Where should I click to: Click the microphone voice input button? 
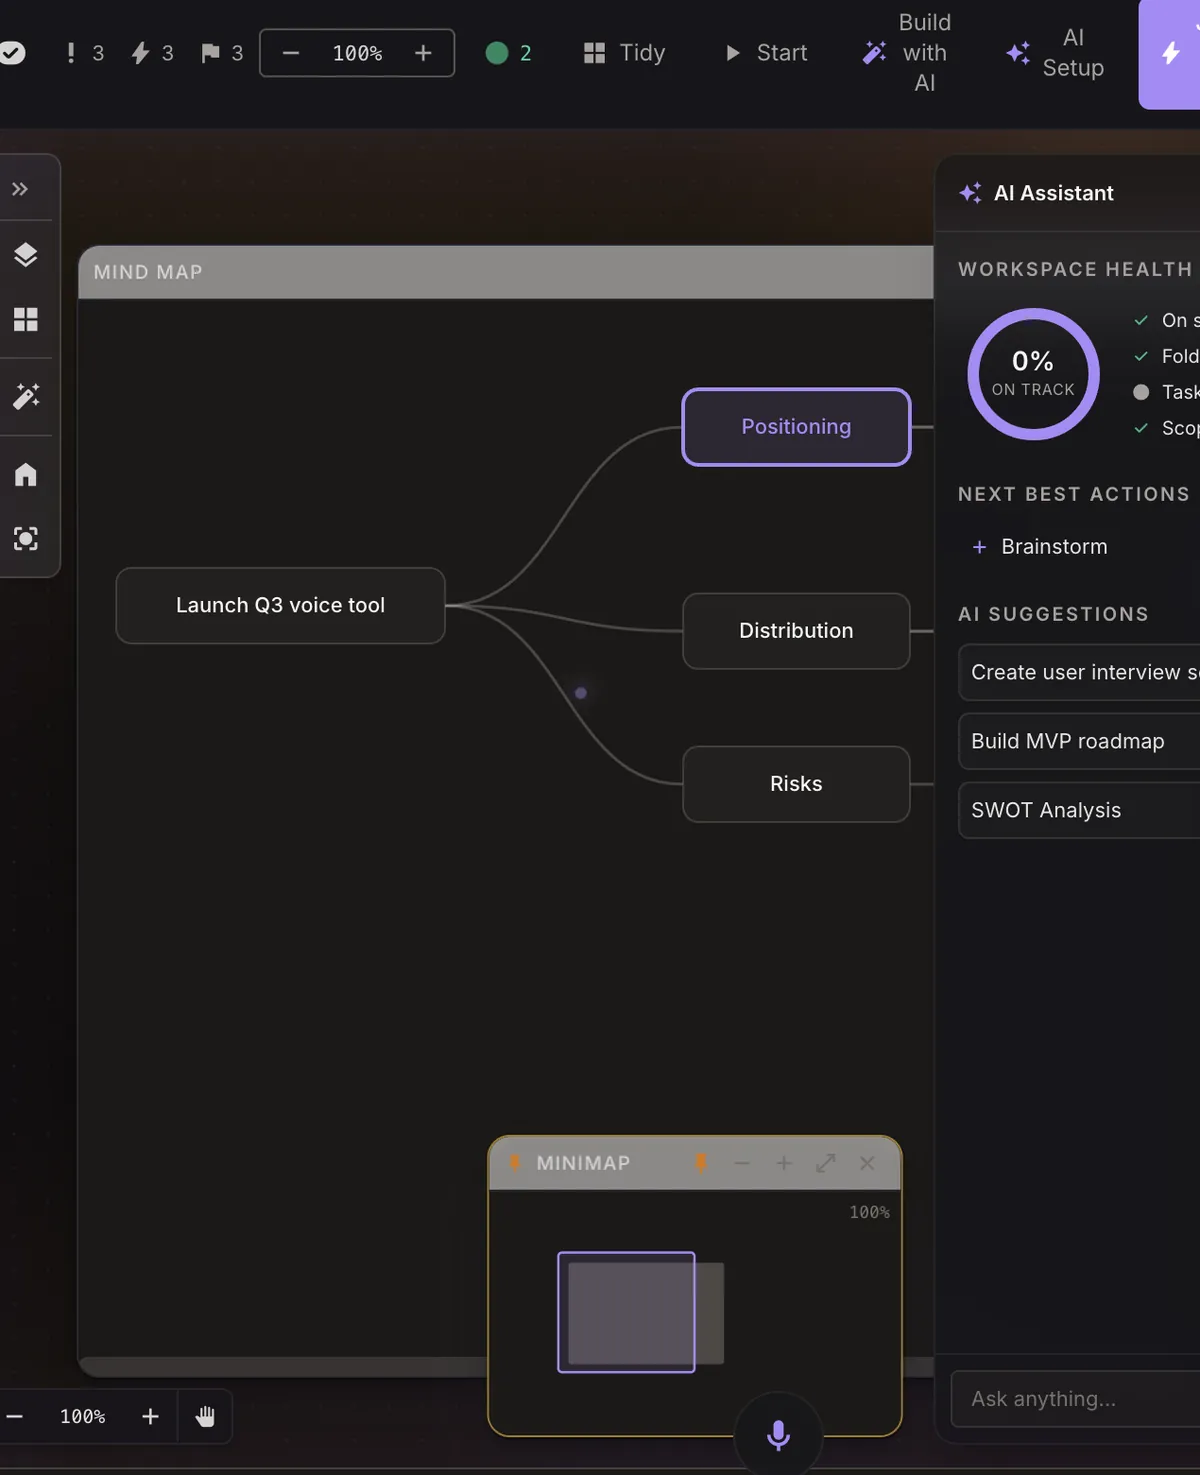[x=778, y=1435]
